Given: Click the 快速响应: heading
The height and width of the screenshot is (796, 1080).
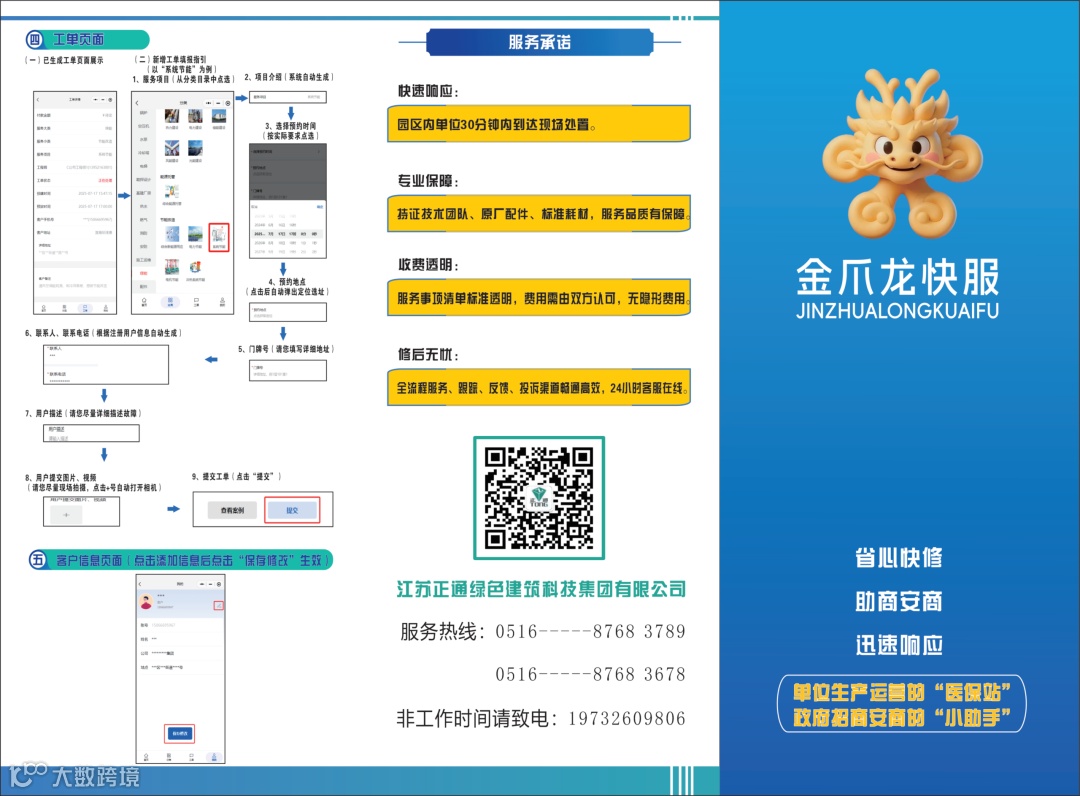Looking at the screenshot, I should pos(428,91).
